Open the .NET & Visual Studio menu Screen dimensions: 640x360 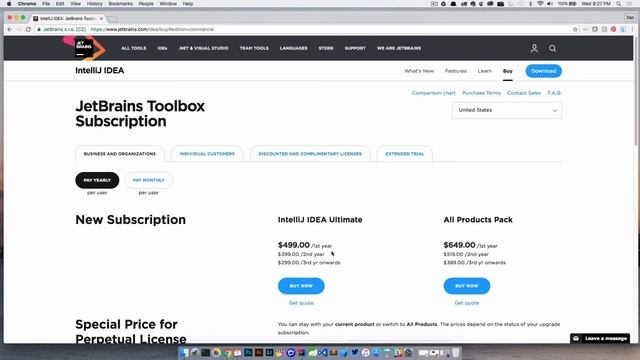(203, 48)
